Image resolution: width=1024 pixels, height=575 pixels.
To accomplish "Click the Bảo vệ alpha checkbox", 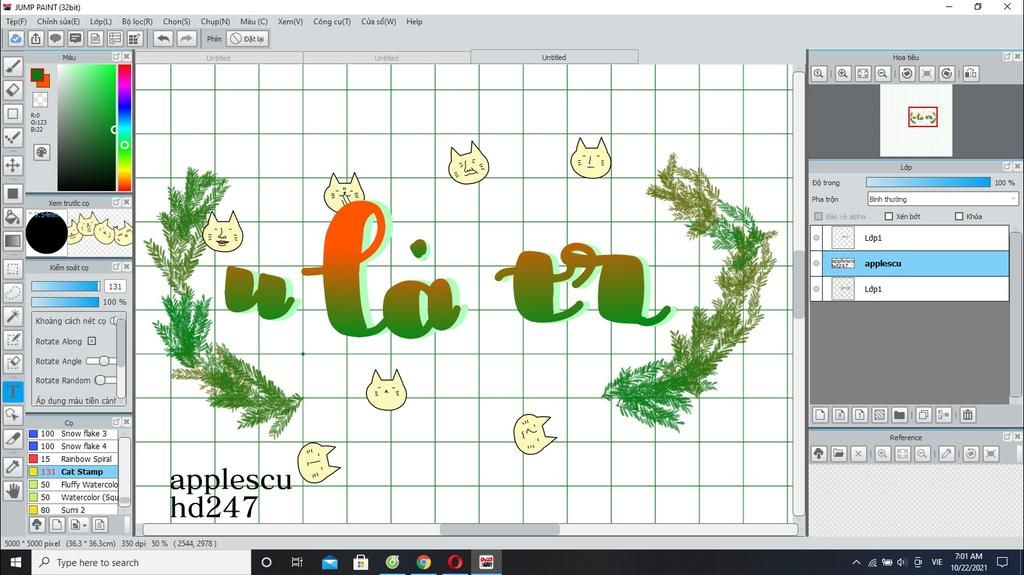I will [x=818, y=216].
